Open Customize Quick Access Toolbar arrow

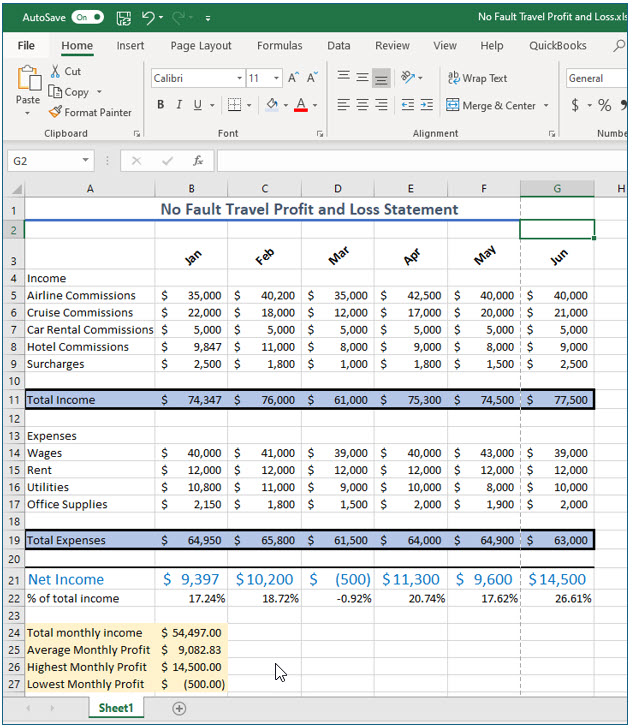point(208,19)
